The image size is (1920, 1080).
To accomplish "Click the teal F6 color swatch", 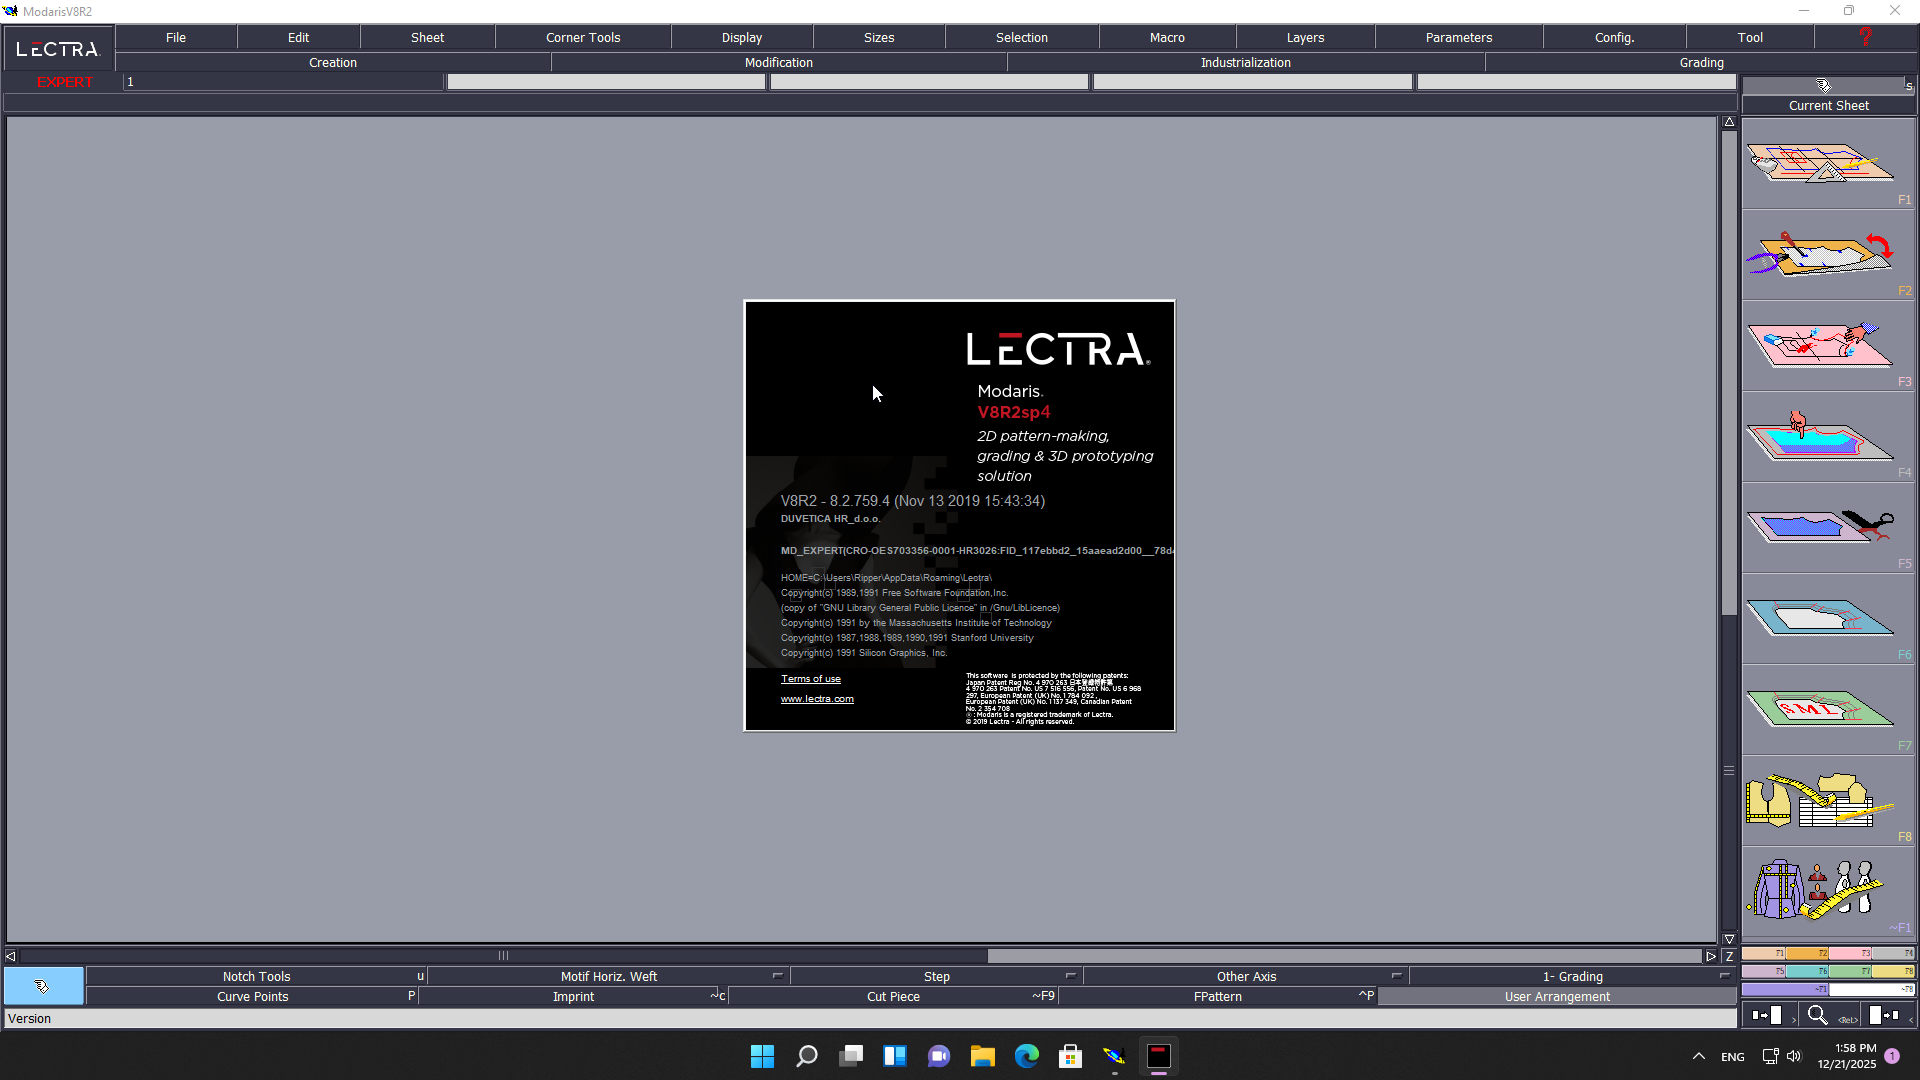I will [x=1807, y=971].
